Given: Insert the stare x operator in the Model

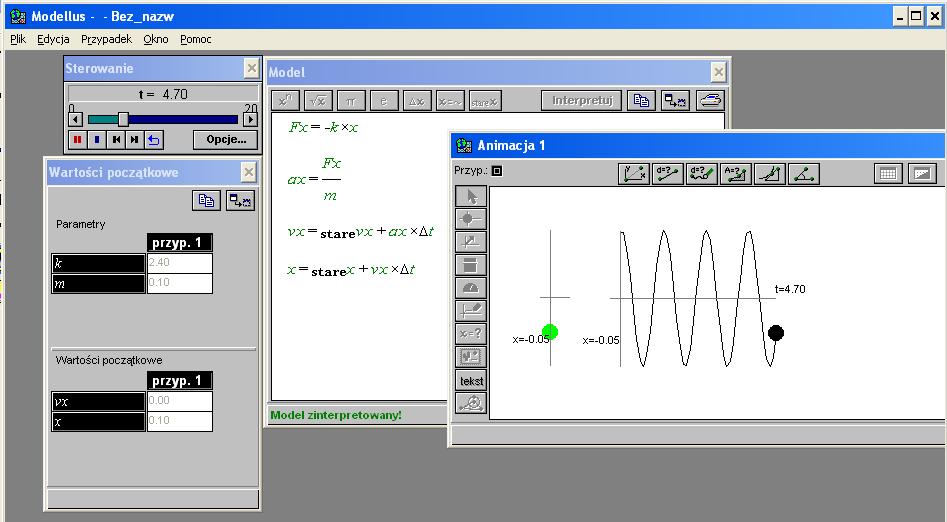Looking at the screenshot, I should pos(485,101).
